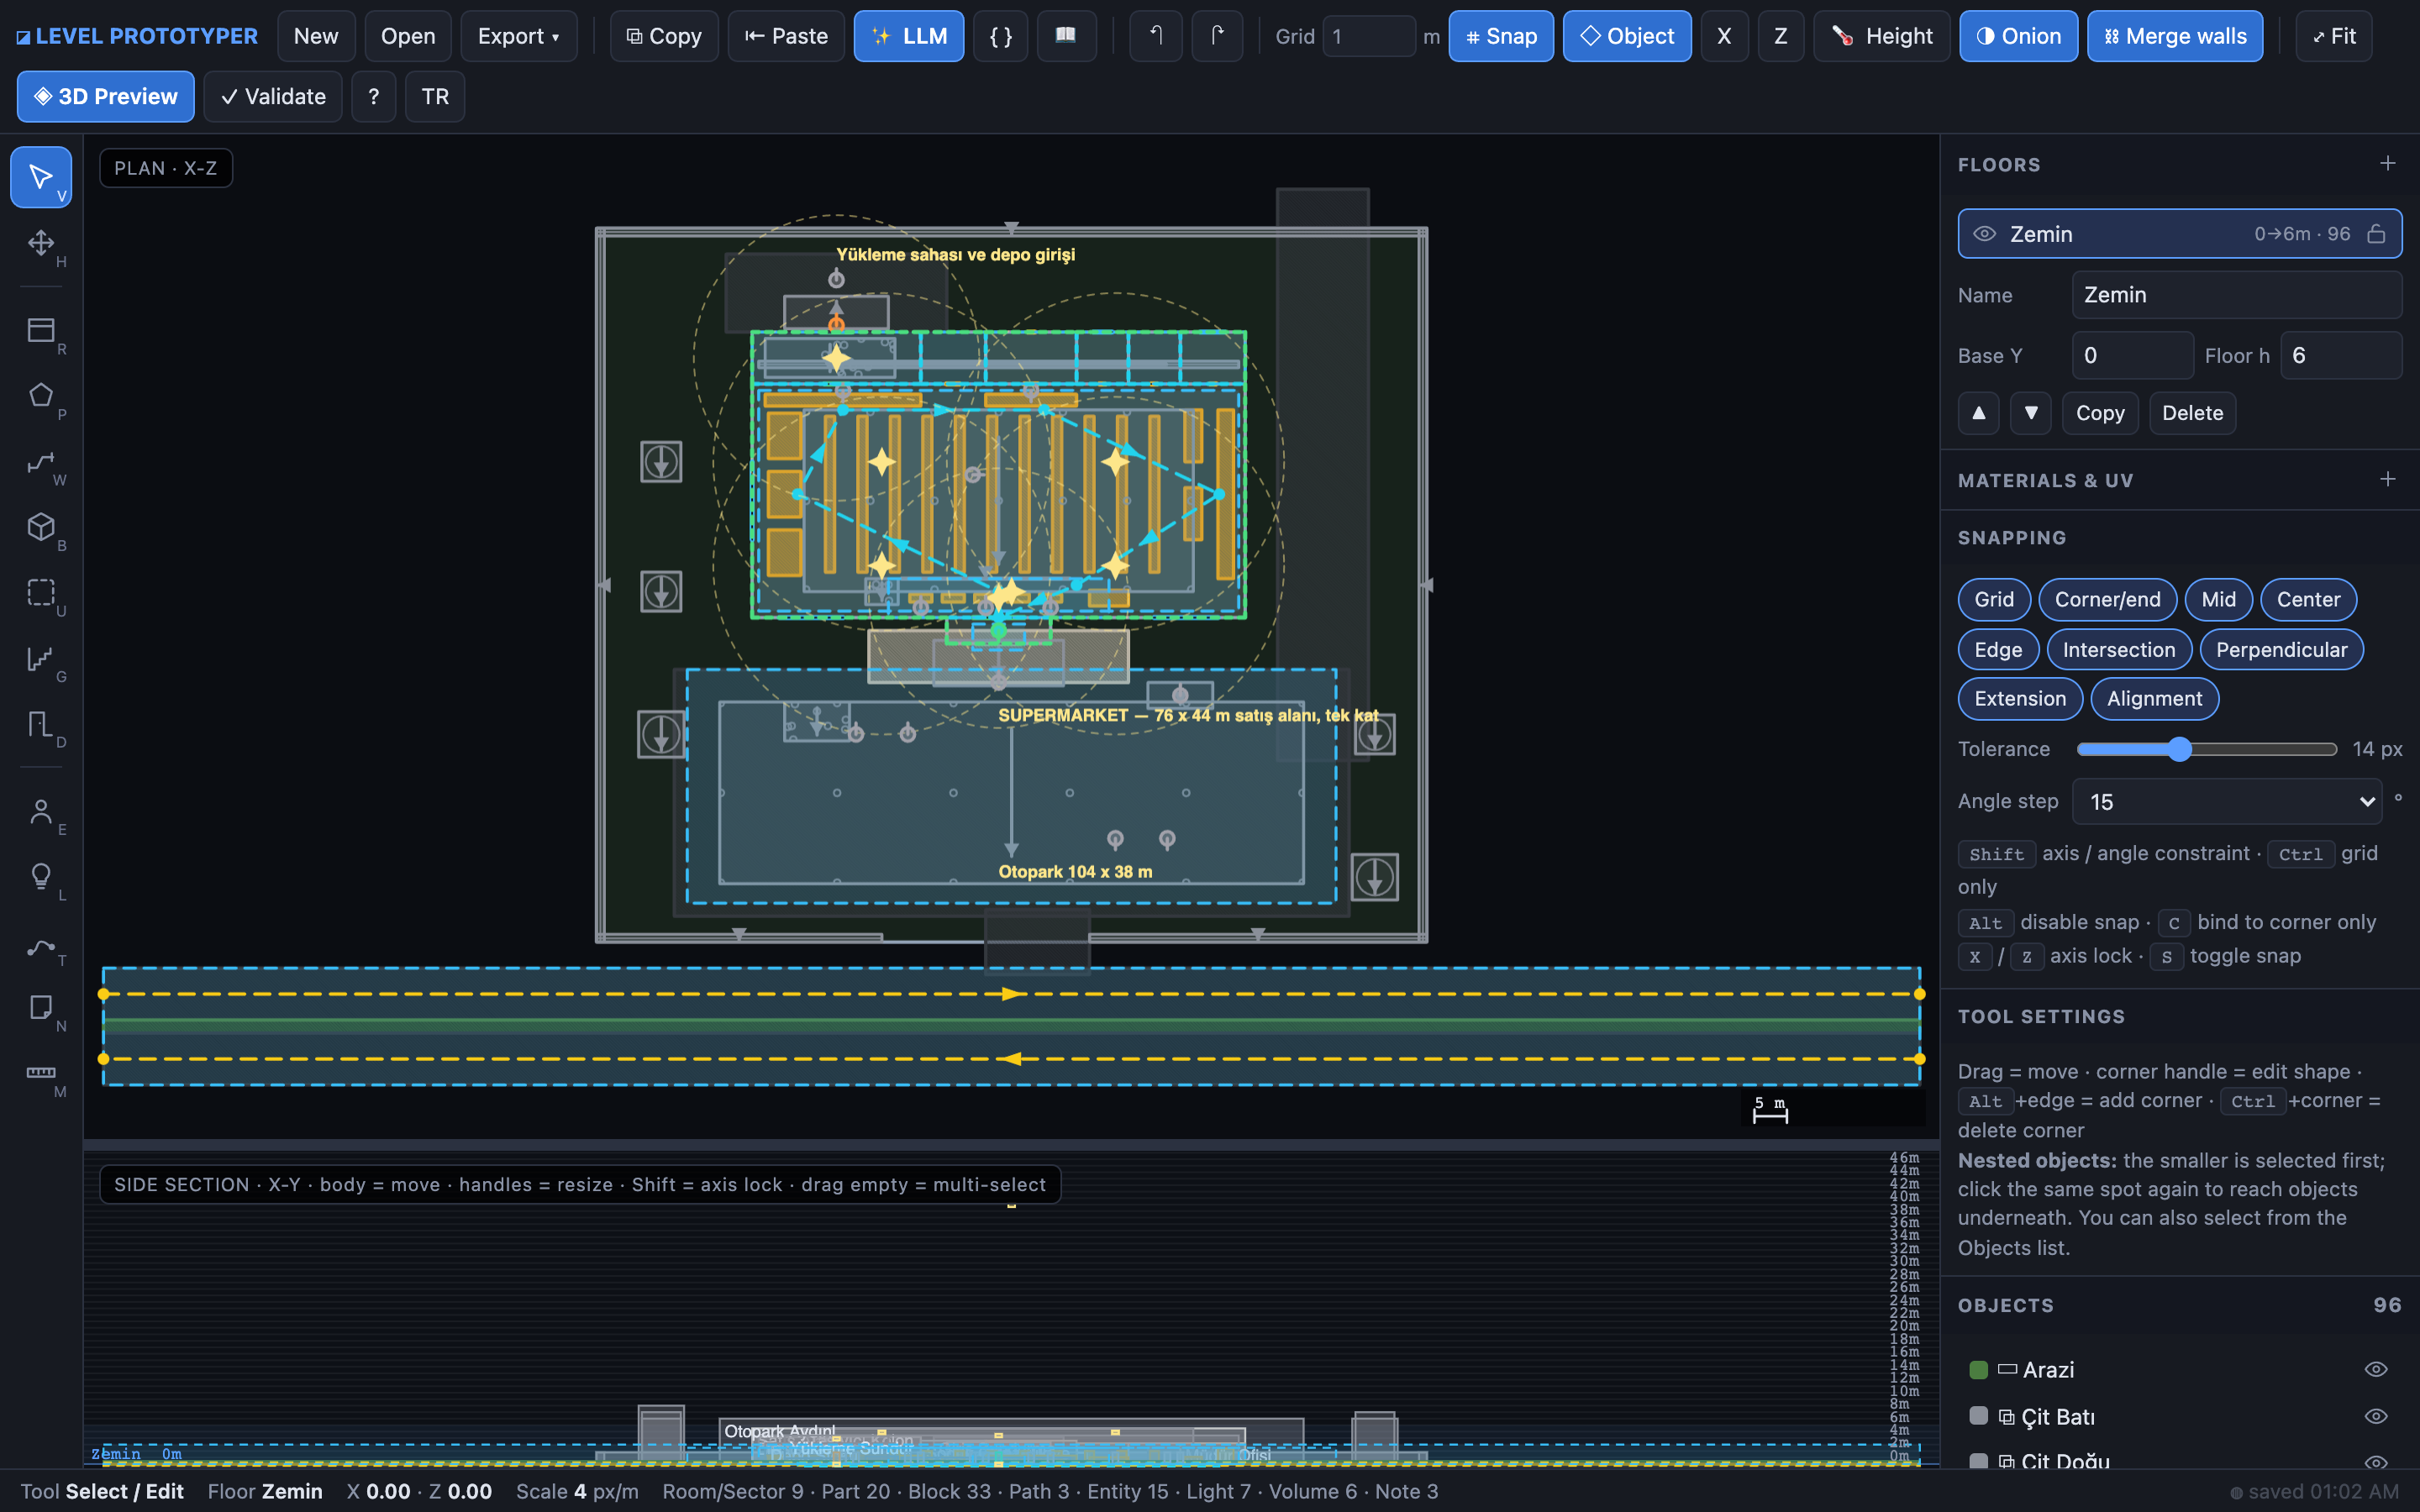Image resolution: width=2420 pixels, height=1512 pixels.
Task: Disable the Intersection snapping option
Action: [2118, 650]
